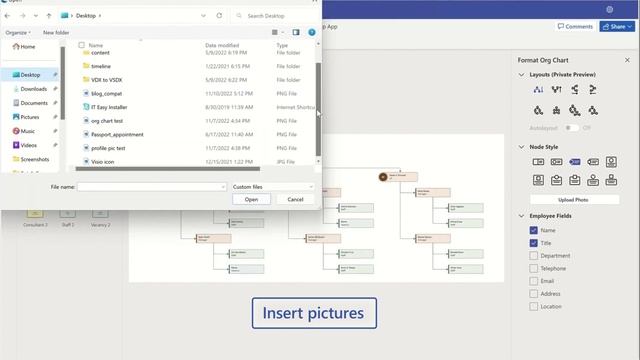
Task: Refresh the Desktop folder listing
Action: [x=219, y=16]
